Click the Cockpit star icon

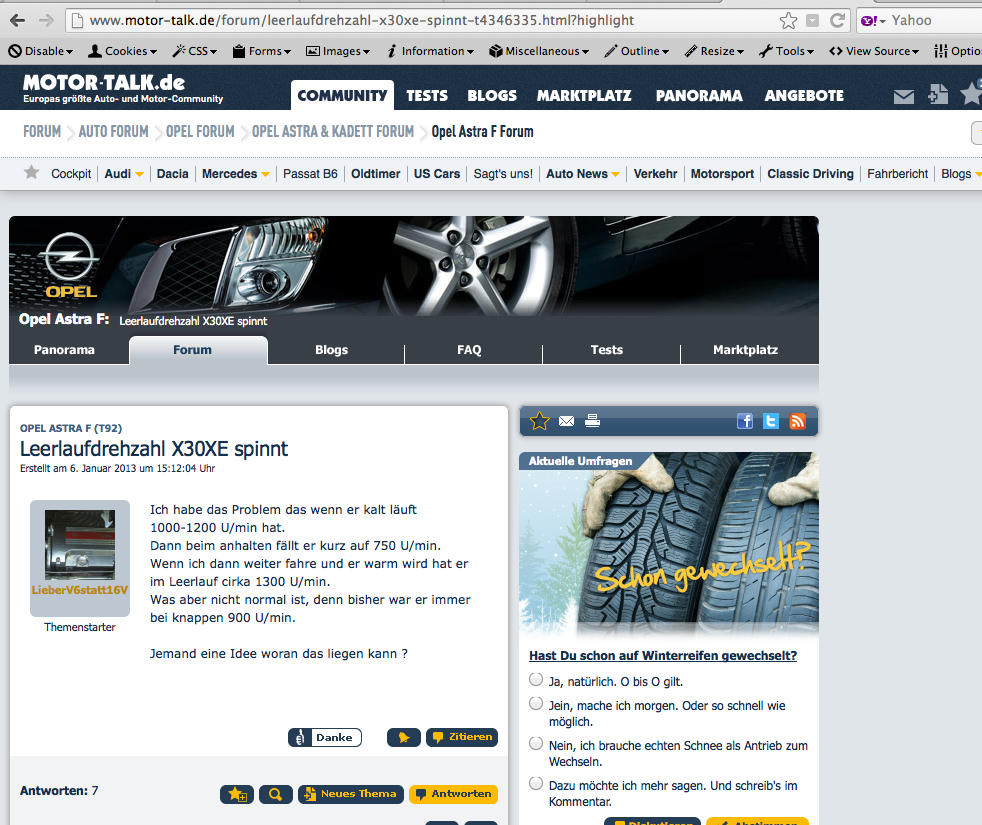pyautogui.click(x=31, y=172)
